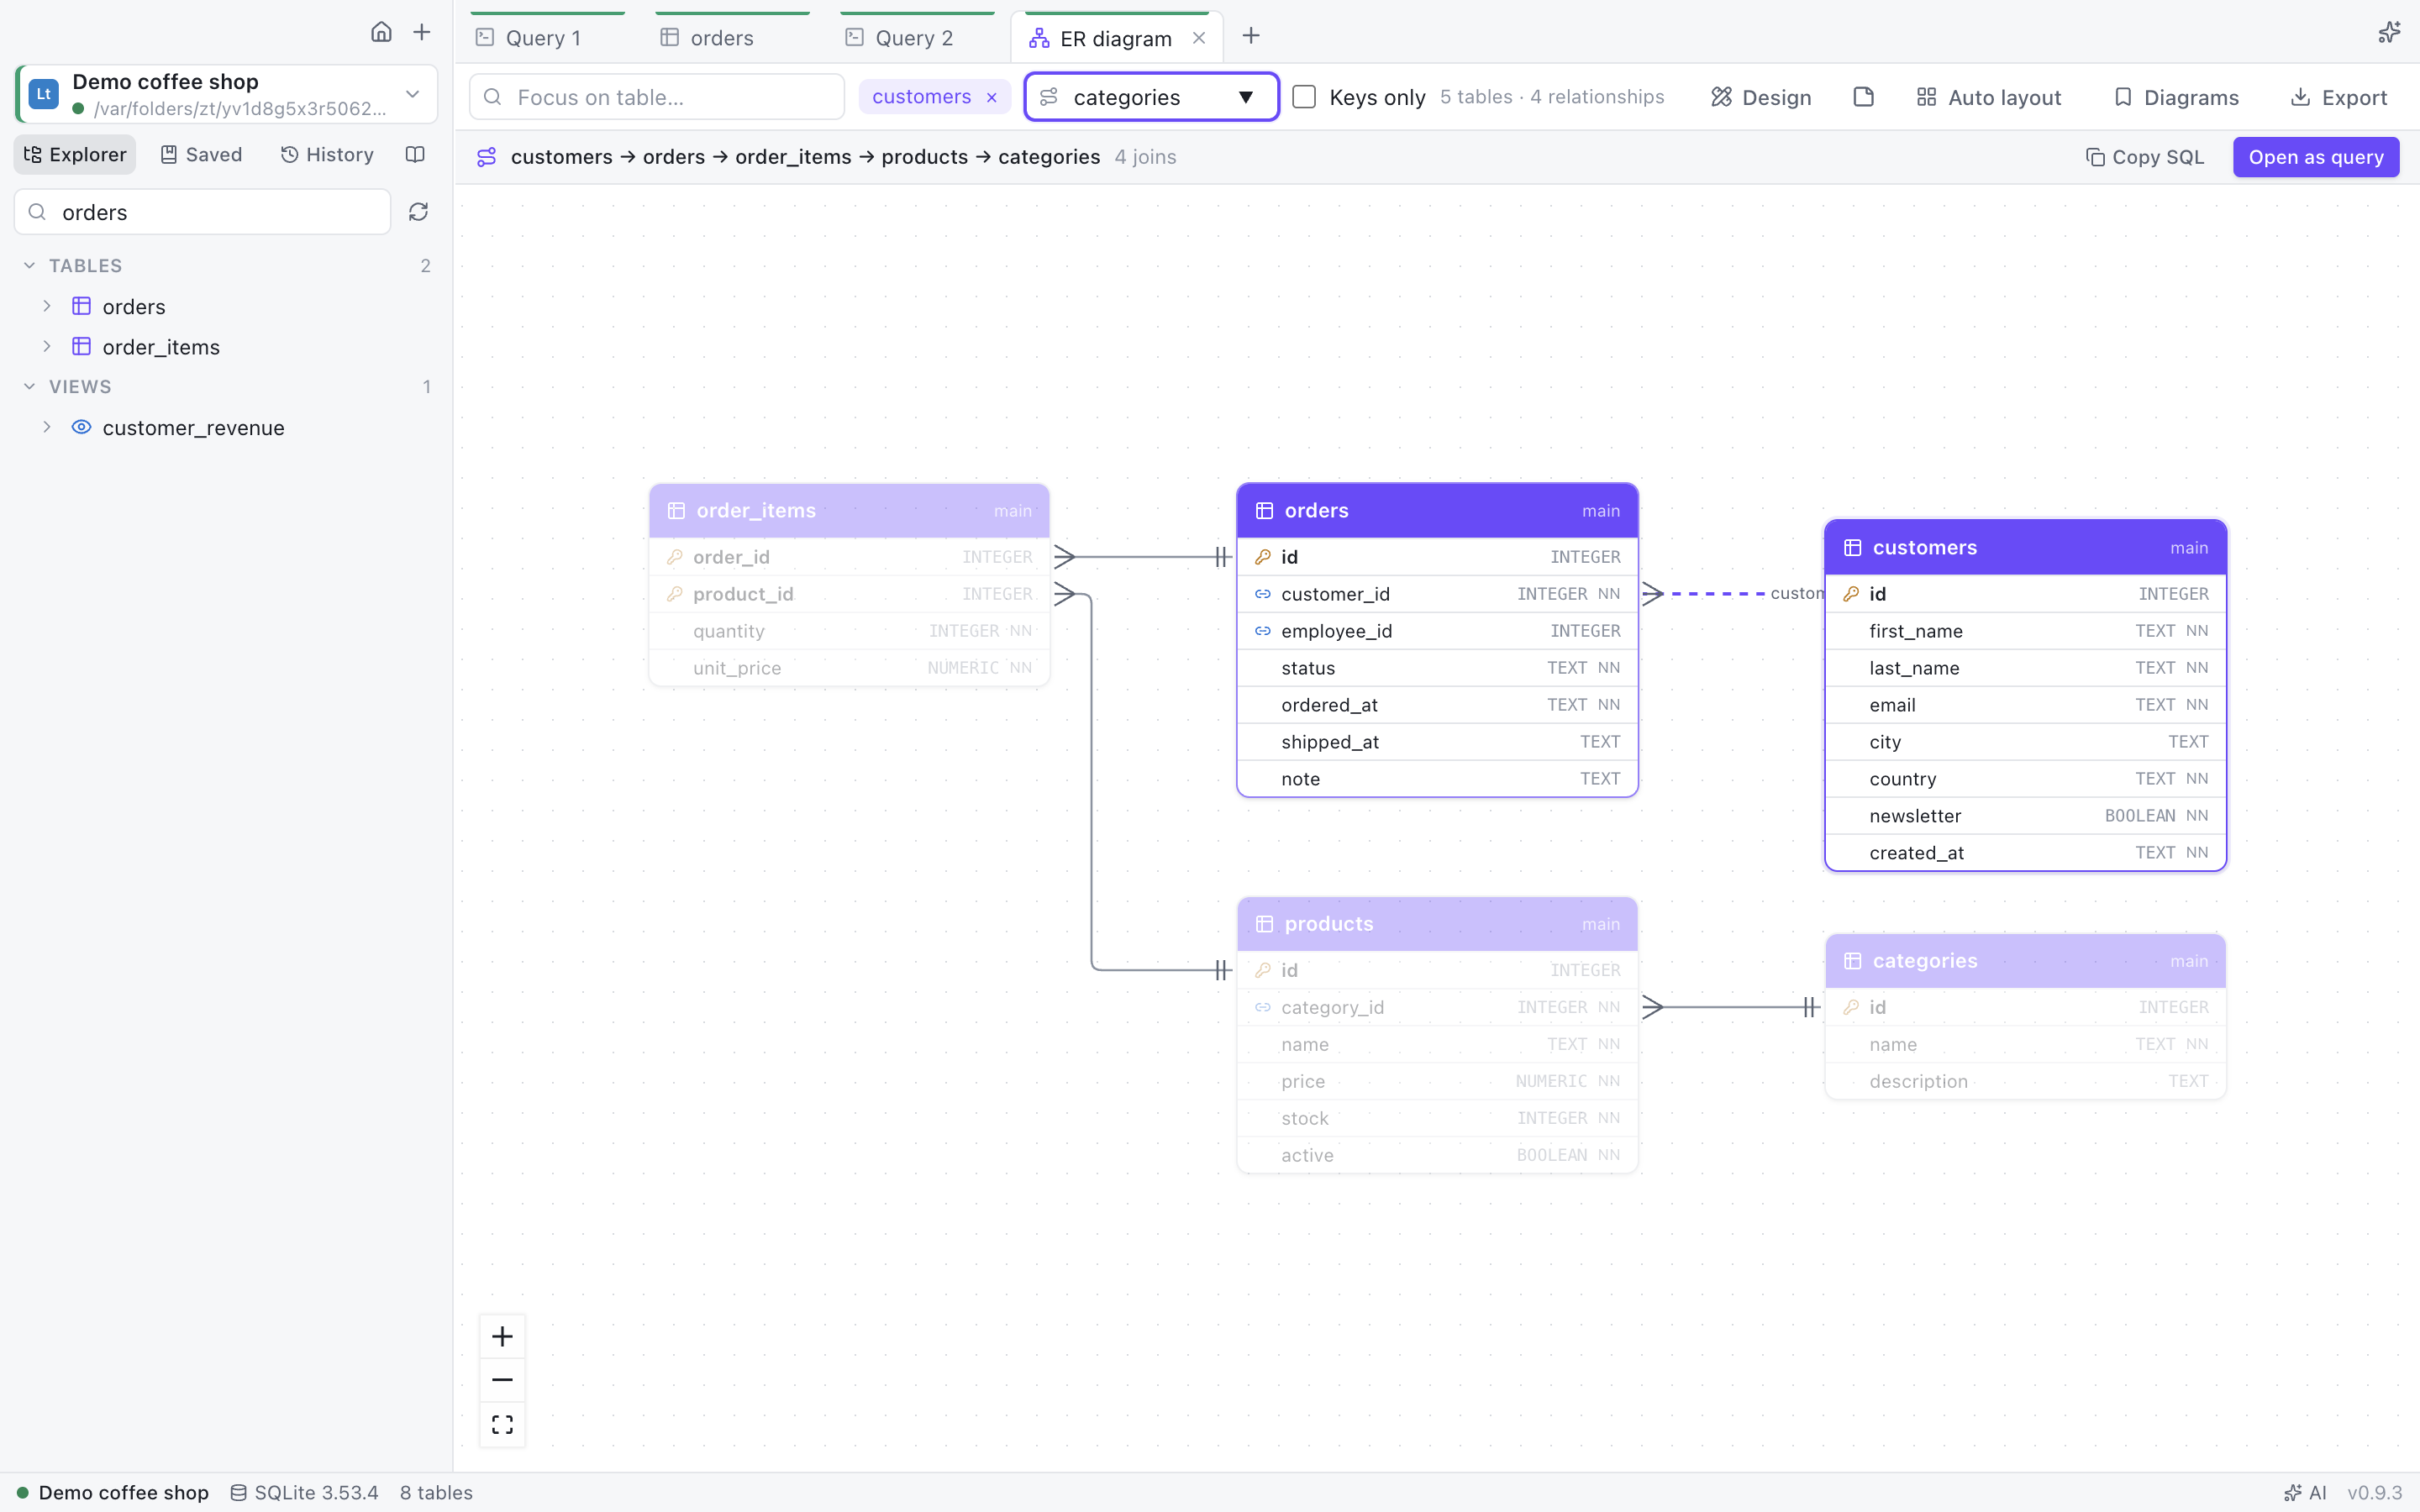This screenshot has height=1512, width=2420.
Task: Click the note page icon beside Design
Action: (x=1863, y=97)
